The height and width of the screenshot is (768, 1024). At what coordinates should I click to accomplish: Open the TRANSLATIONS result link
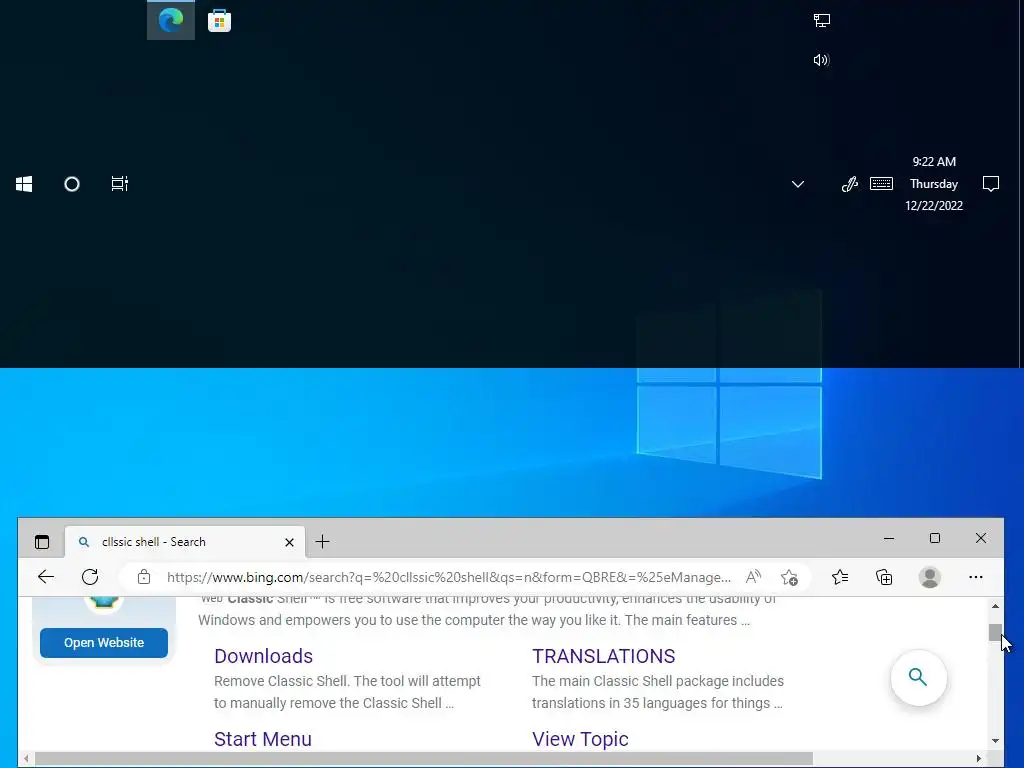603,656
